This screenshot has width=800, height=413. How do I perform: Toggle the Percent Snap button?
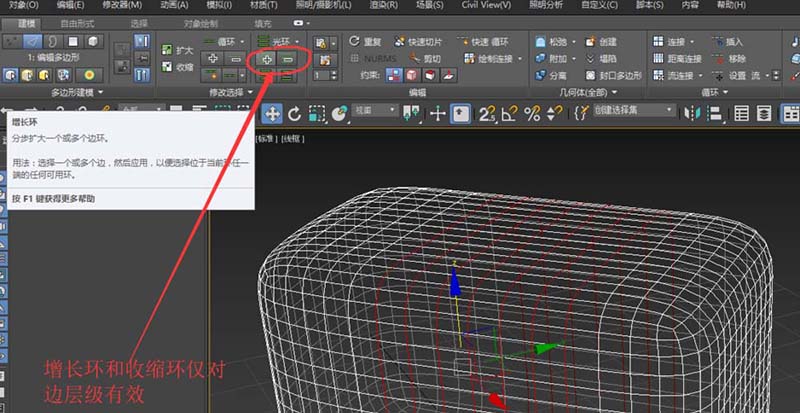(x=532, y=113)
